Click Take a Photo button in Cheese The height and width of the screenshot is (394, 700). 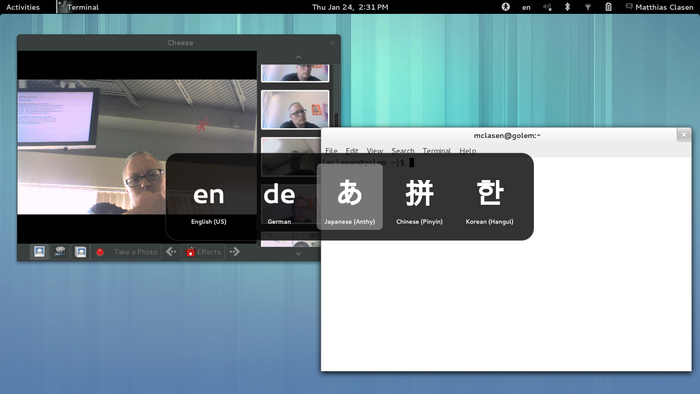[x=127, y=252]
